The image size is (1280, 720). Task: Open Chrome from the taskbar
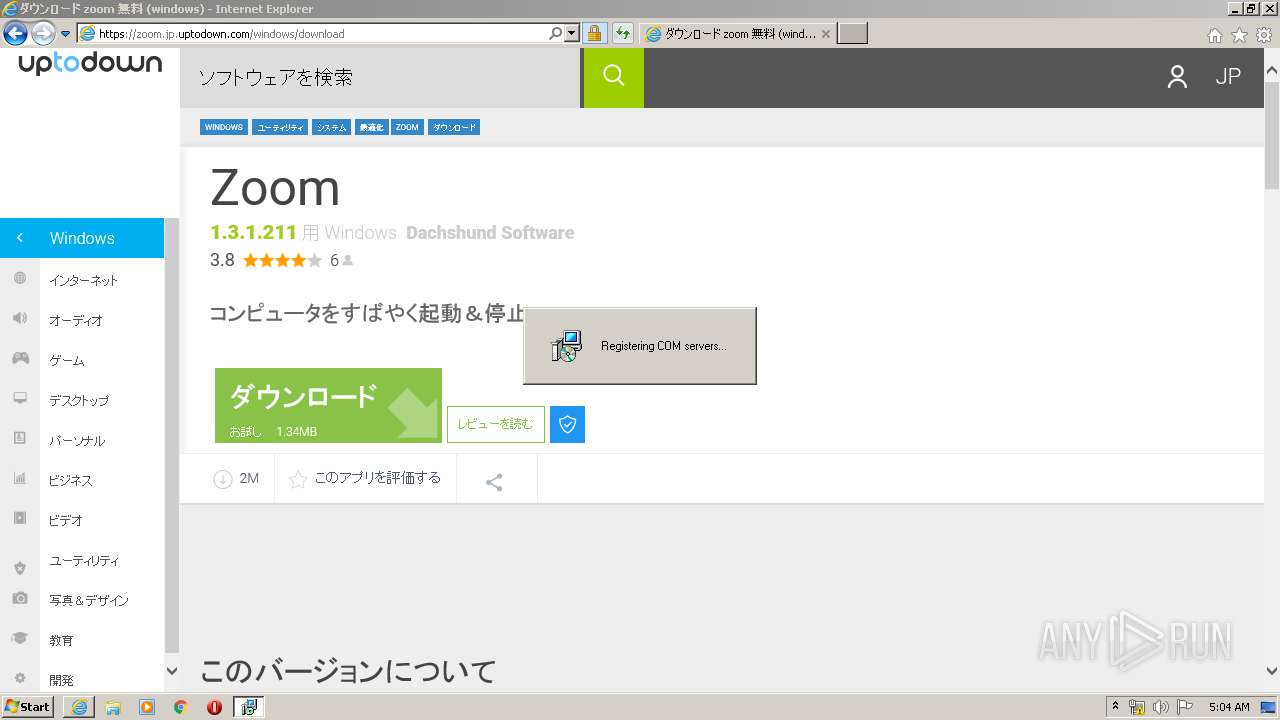(181, 707)
